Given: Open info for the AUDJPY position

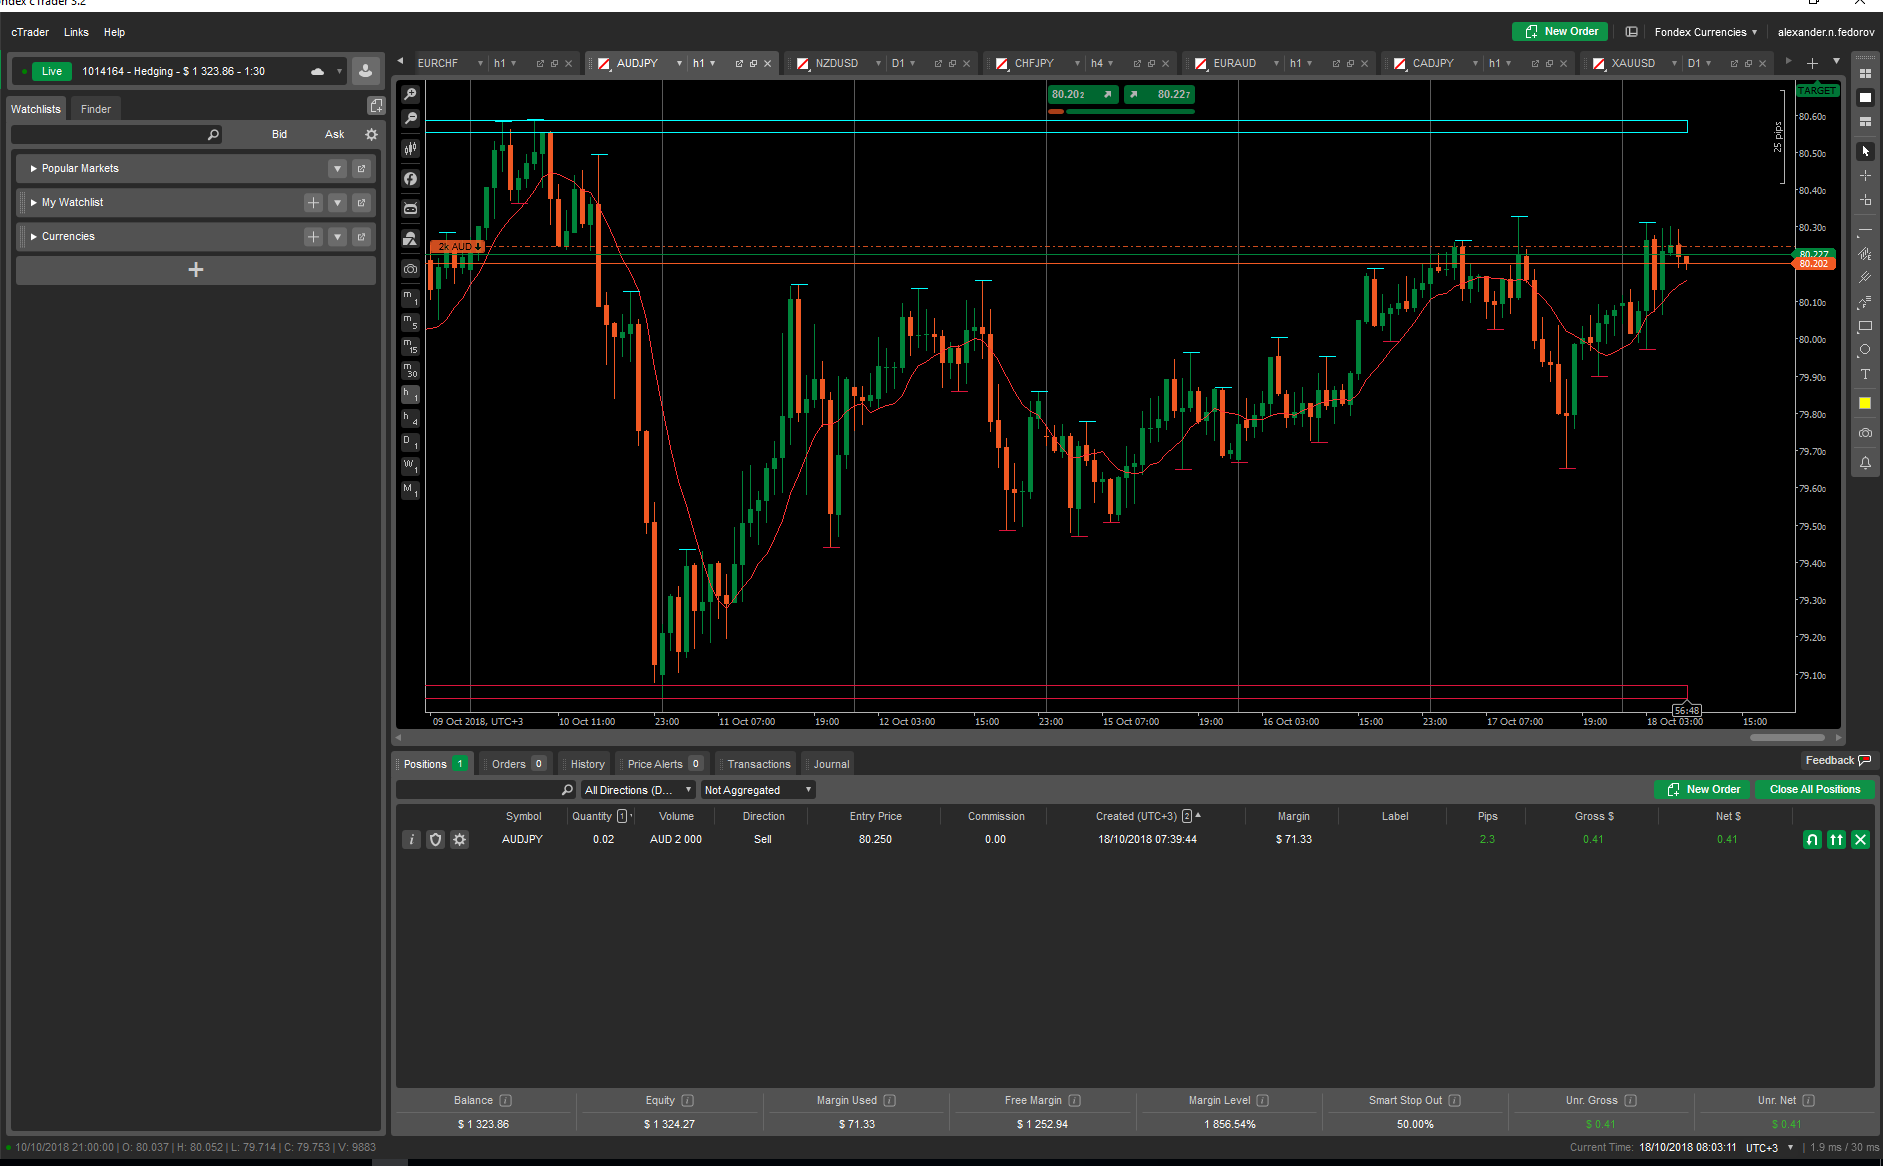Looking at the screenshot, I should click(411, 840).
